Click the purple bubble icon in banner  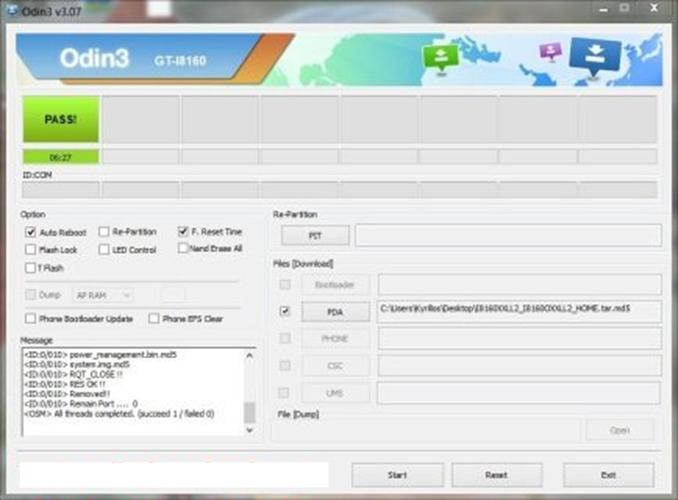pos(550,51)
